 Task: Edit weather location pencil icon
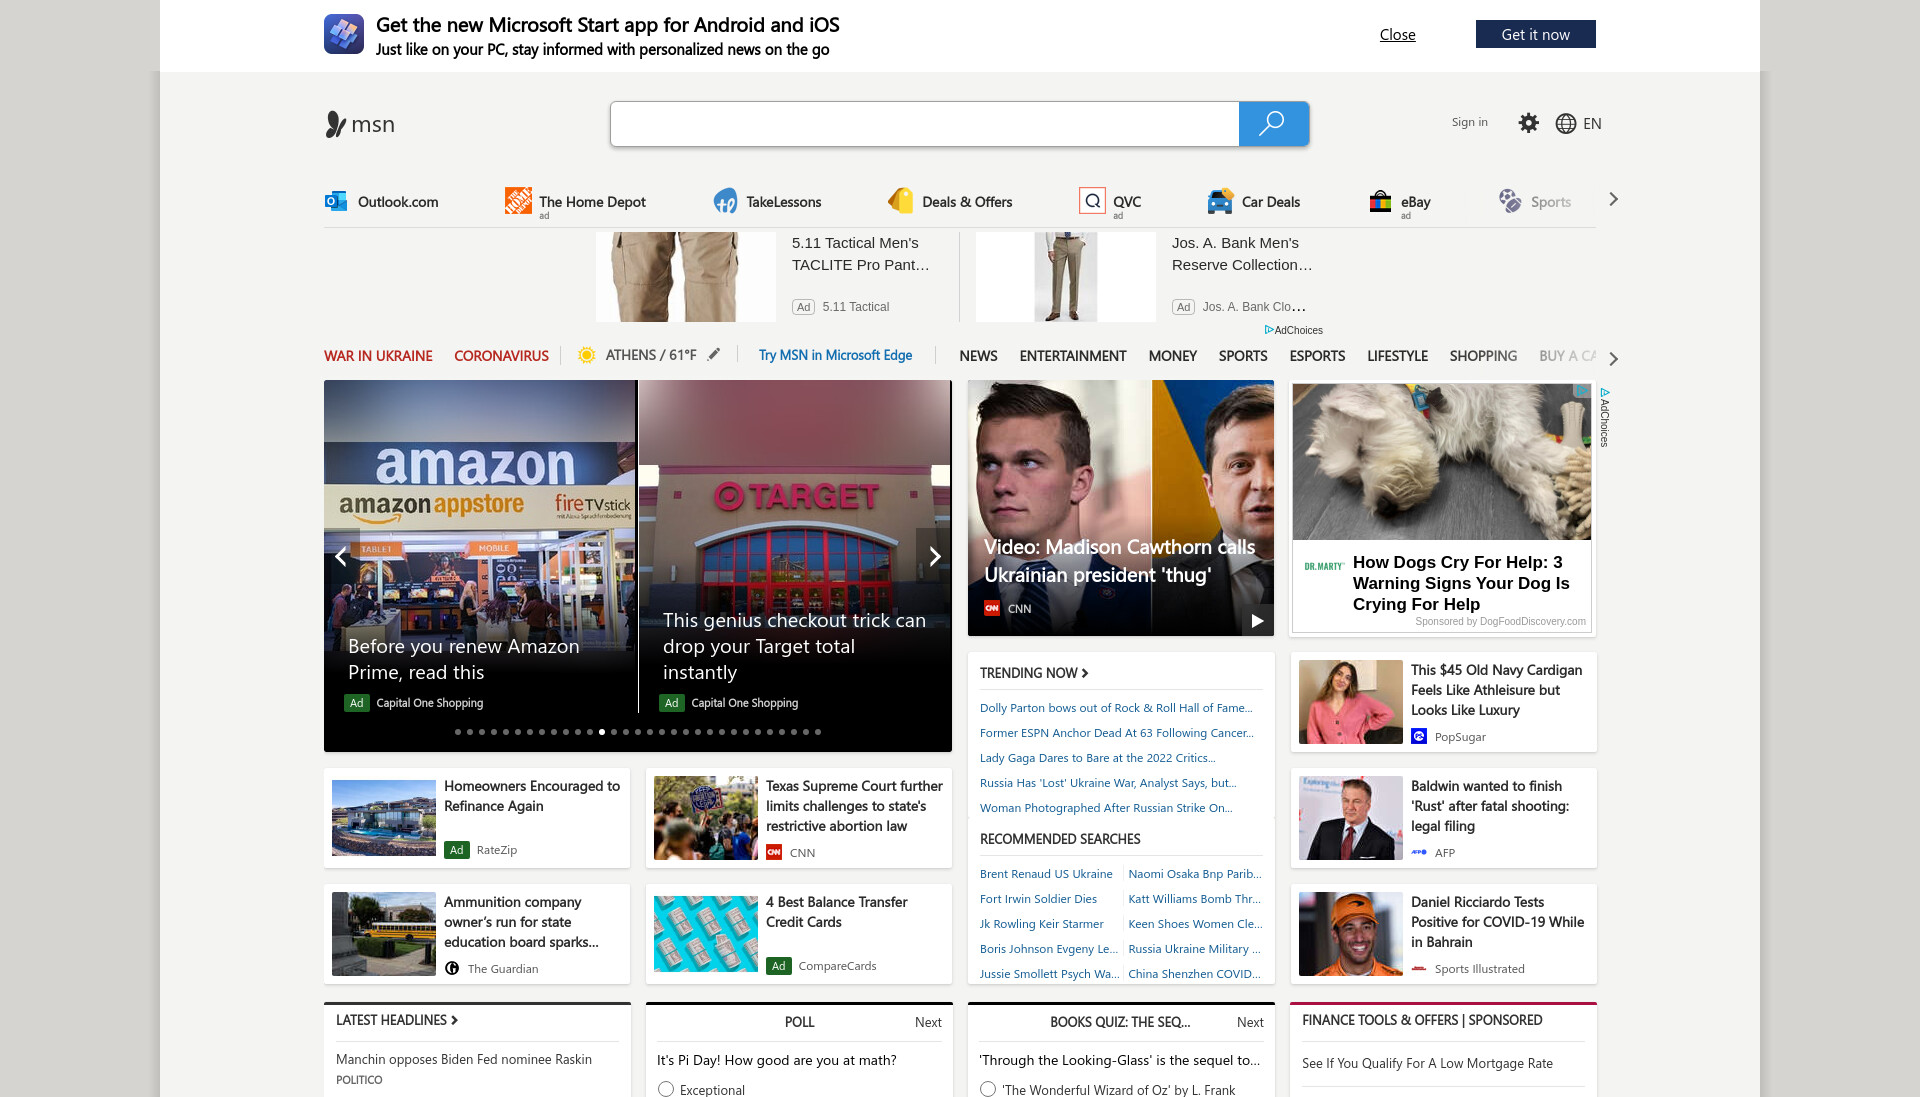tap(714, 354)
